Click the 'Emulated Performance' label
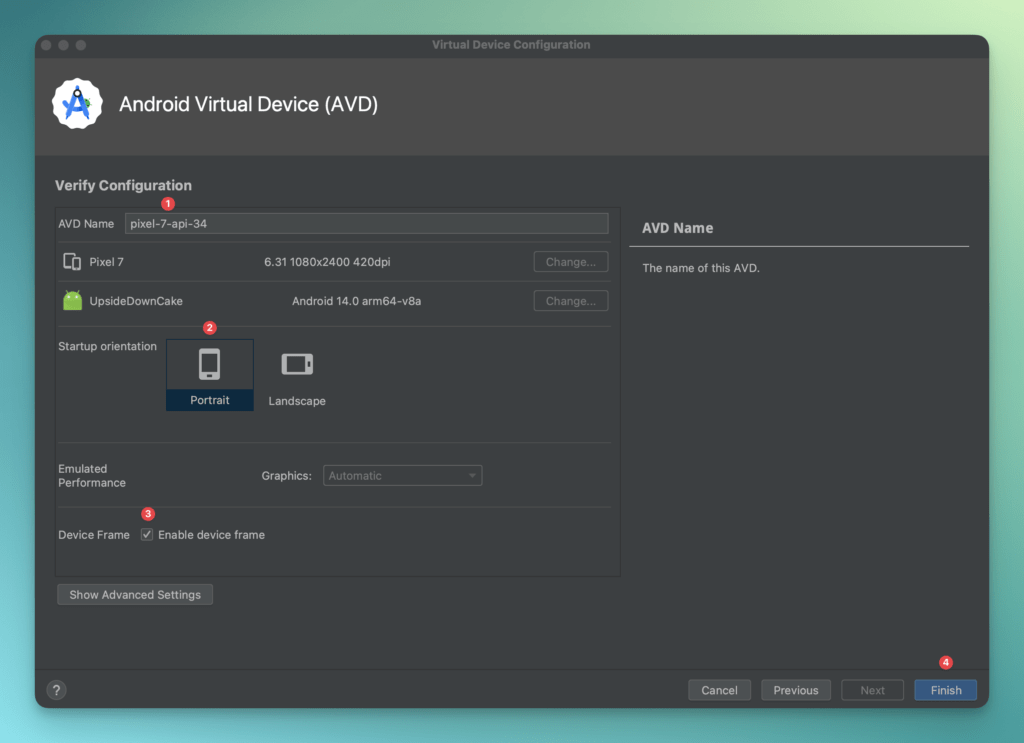 (x=91, y=475)
